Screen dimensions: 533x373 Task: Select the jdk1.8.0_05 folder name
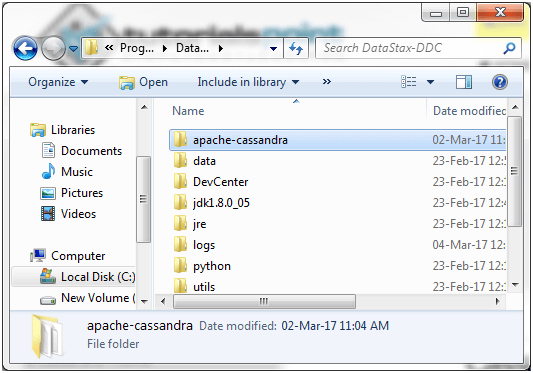pyautogui.click(x=221, y=203)
